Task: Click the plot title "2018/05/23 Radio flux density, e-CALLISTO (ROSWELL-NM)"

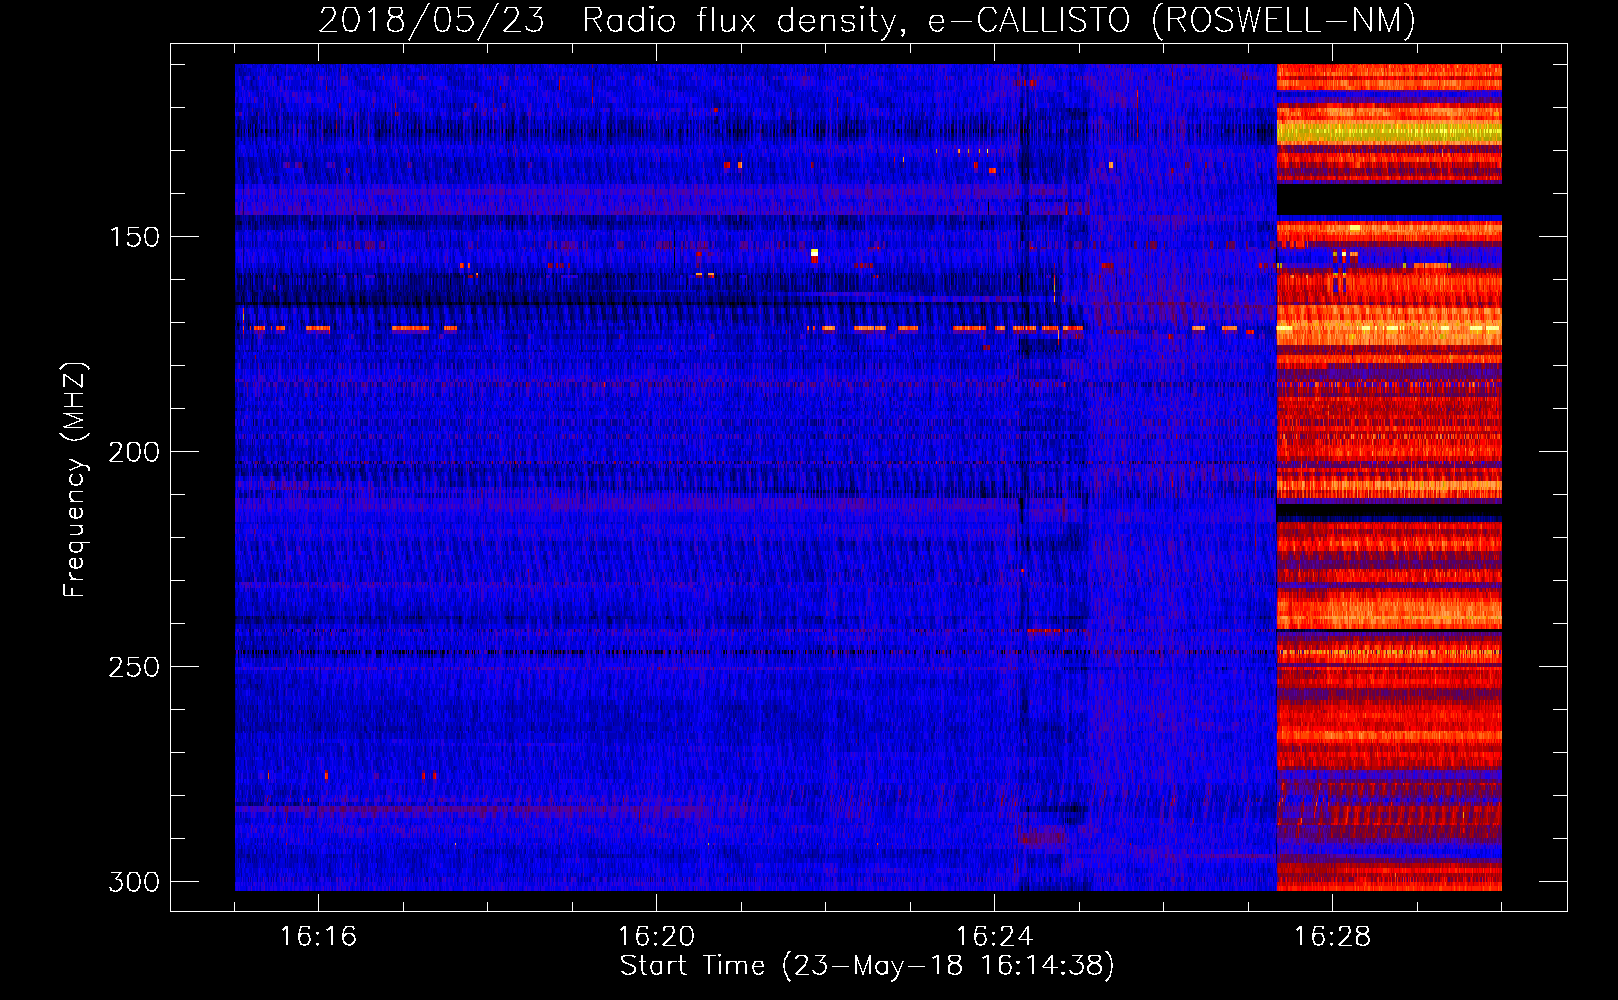Action: 867,19
